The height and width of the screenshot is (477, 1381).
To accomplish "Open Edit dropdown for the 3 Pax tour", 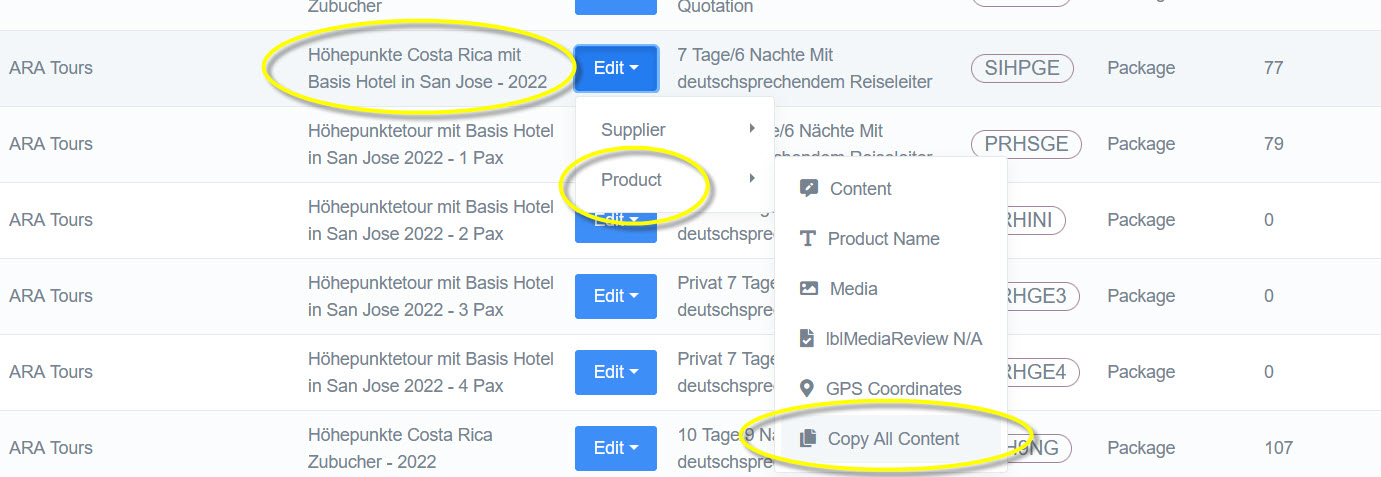I will (616, 296).
